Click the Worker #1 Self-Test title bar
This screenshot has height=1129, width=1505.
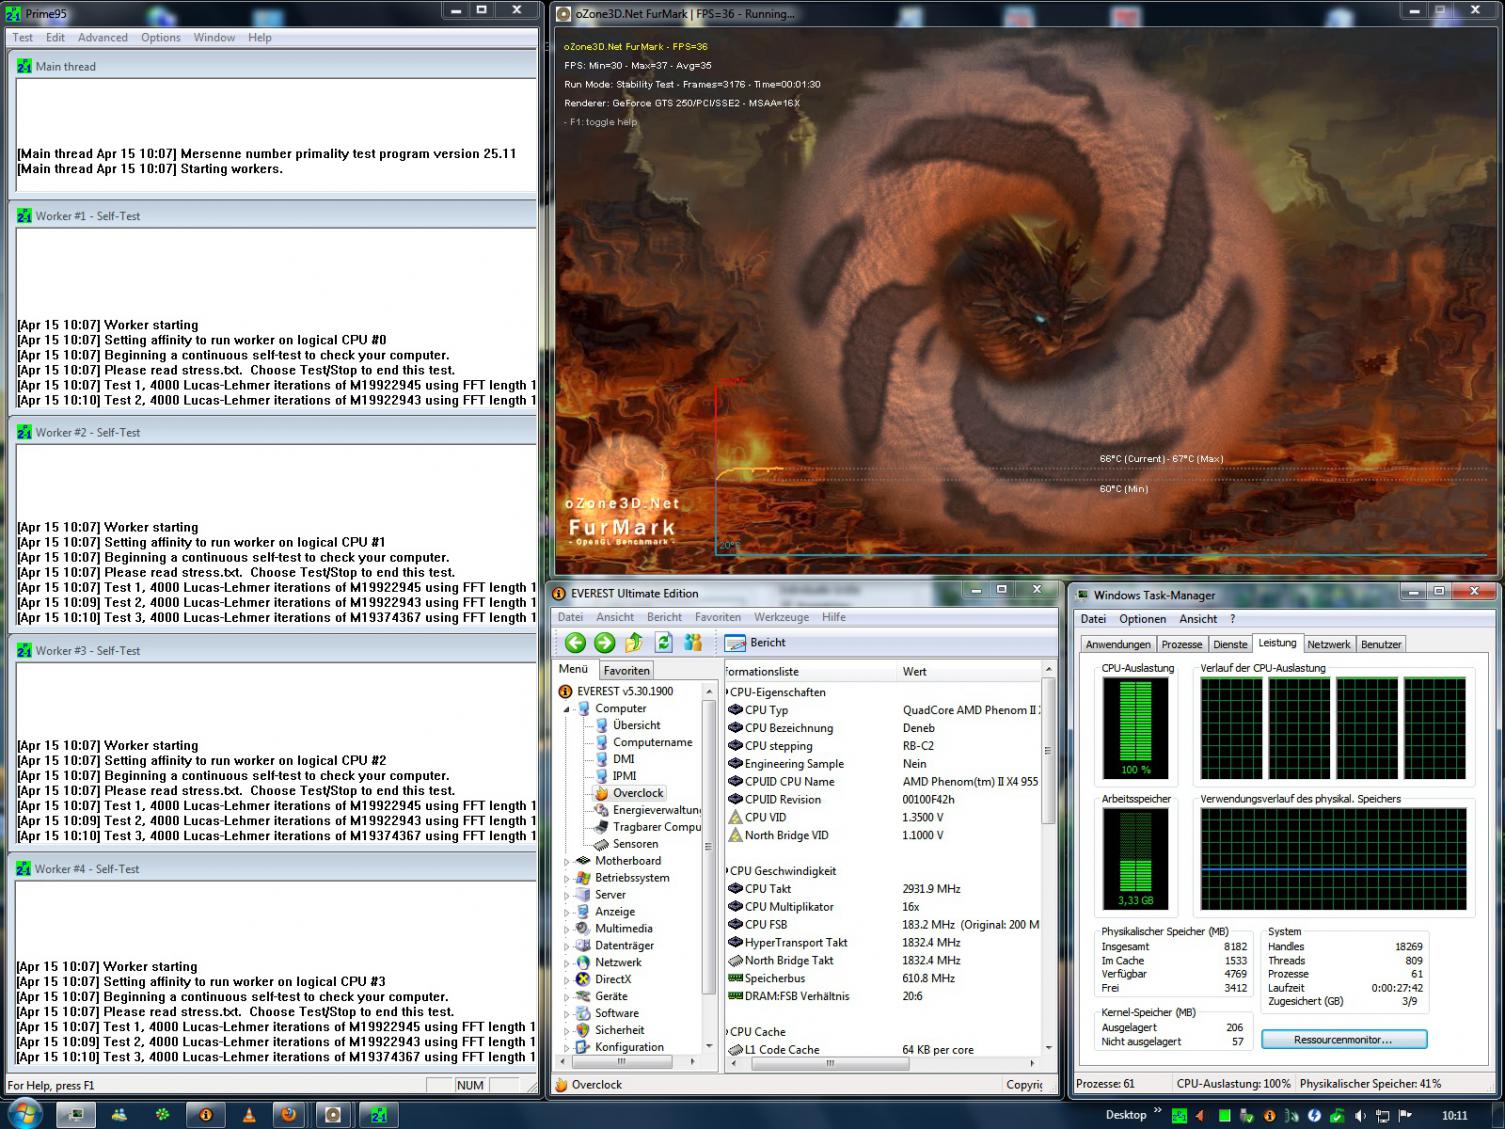click(x=274, y=216)
